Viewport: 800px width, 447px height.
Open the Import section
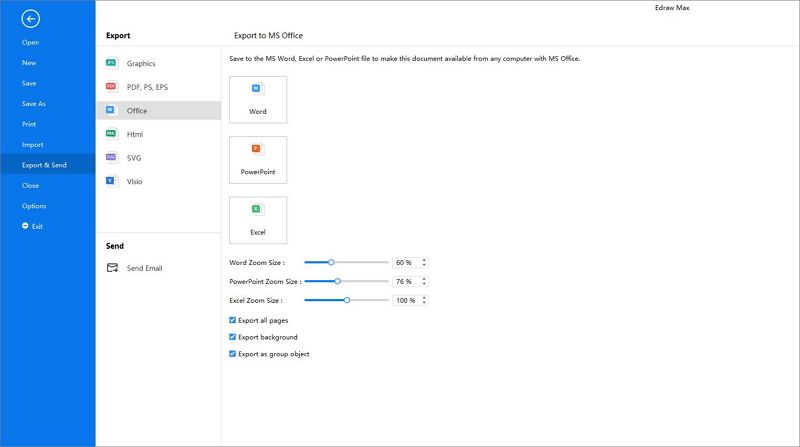33,144
